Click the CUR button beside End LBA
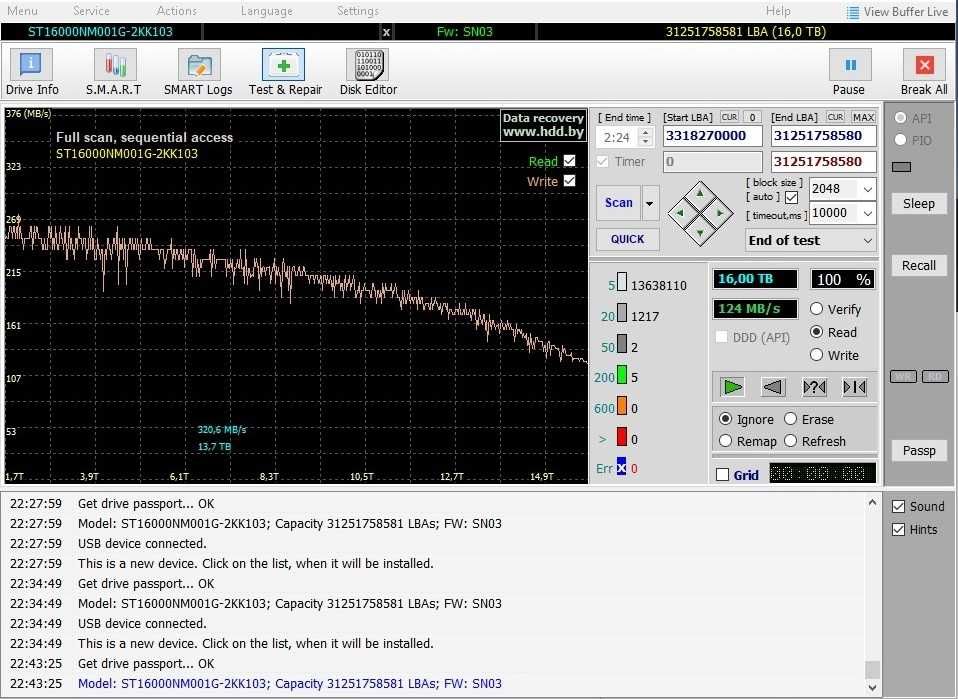 [x=835, y=117]
